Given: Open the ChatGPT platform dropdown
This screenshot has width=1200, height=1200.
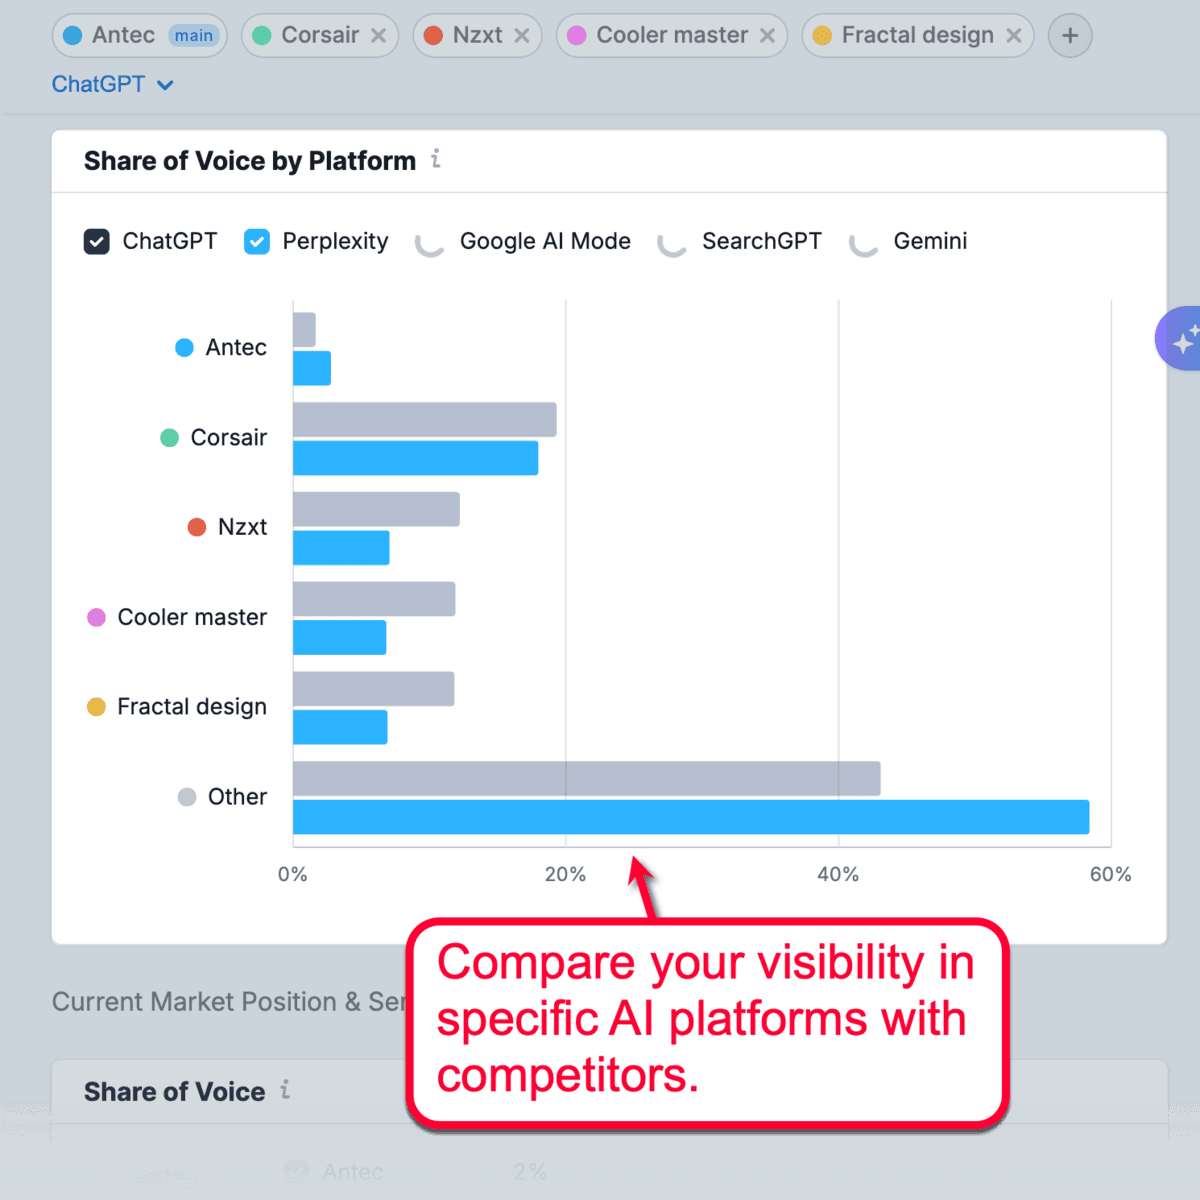Looking at the screenshot, I should 99,85.
